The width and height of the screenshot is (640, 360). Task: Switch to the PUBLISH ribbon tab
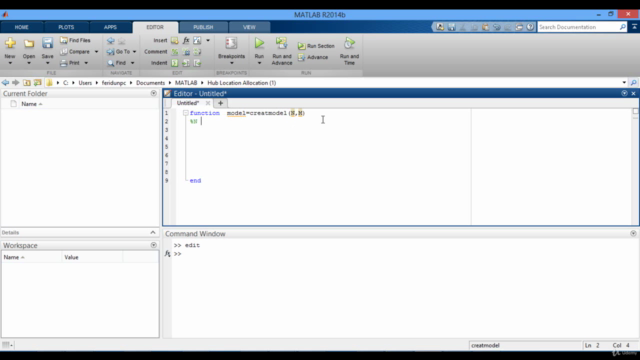pyautogui.click(x=203, y=27)
